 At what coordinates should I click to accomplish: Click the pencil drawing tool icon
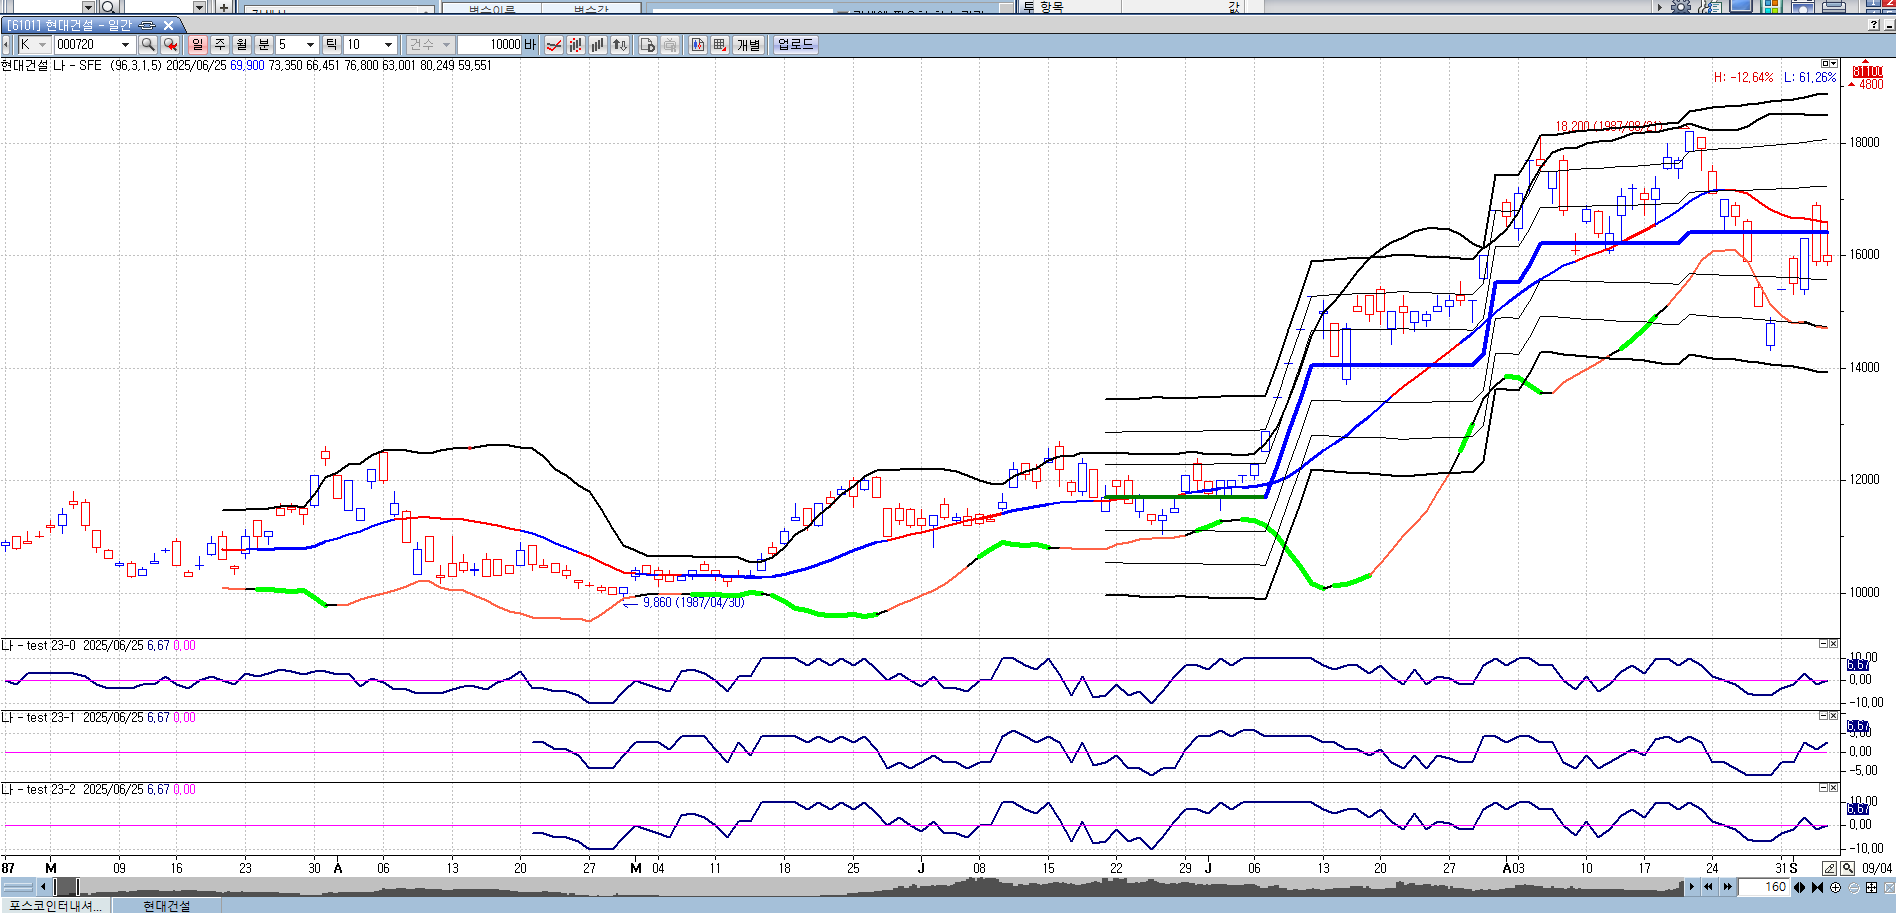[x=1829, y=868]
